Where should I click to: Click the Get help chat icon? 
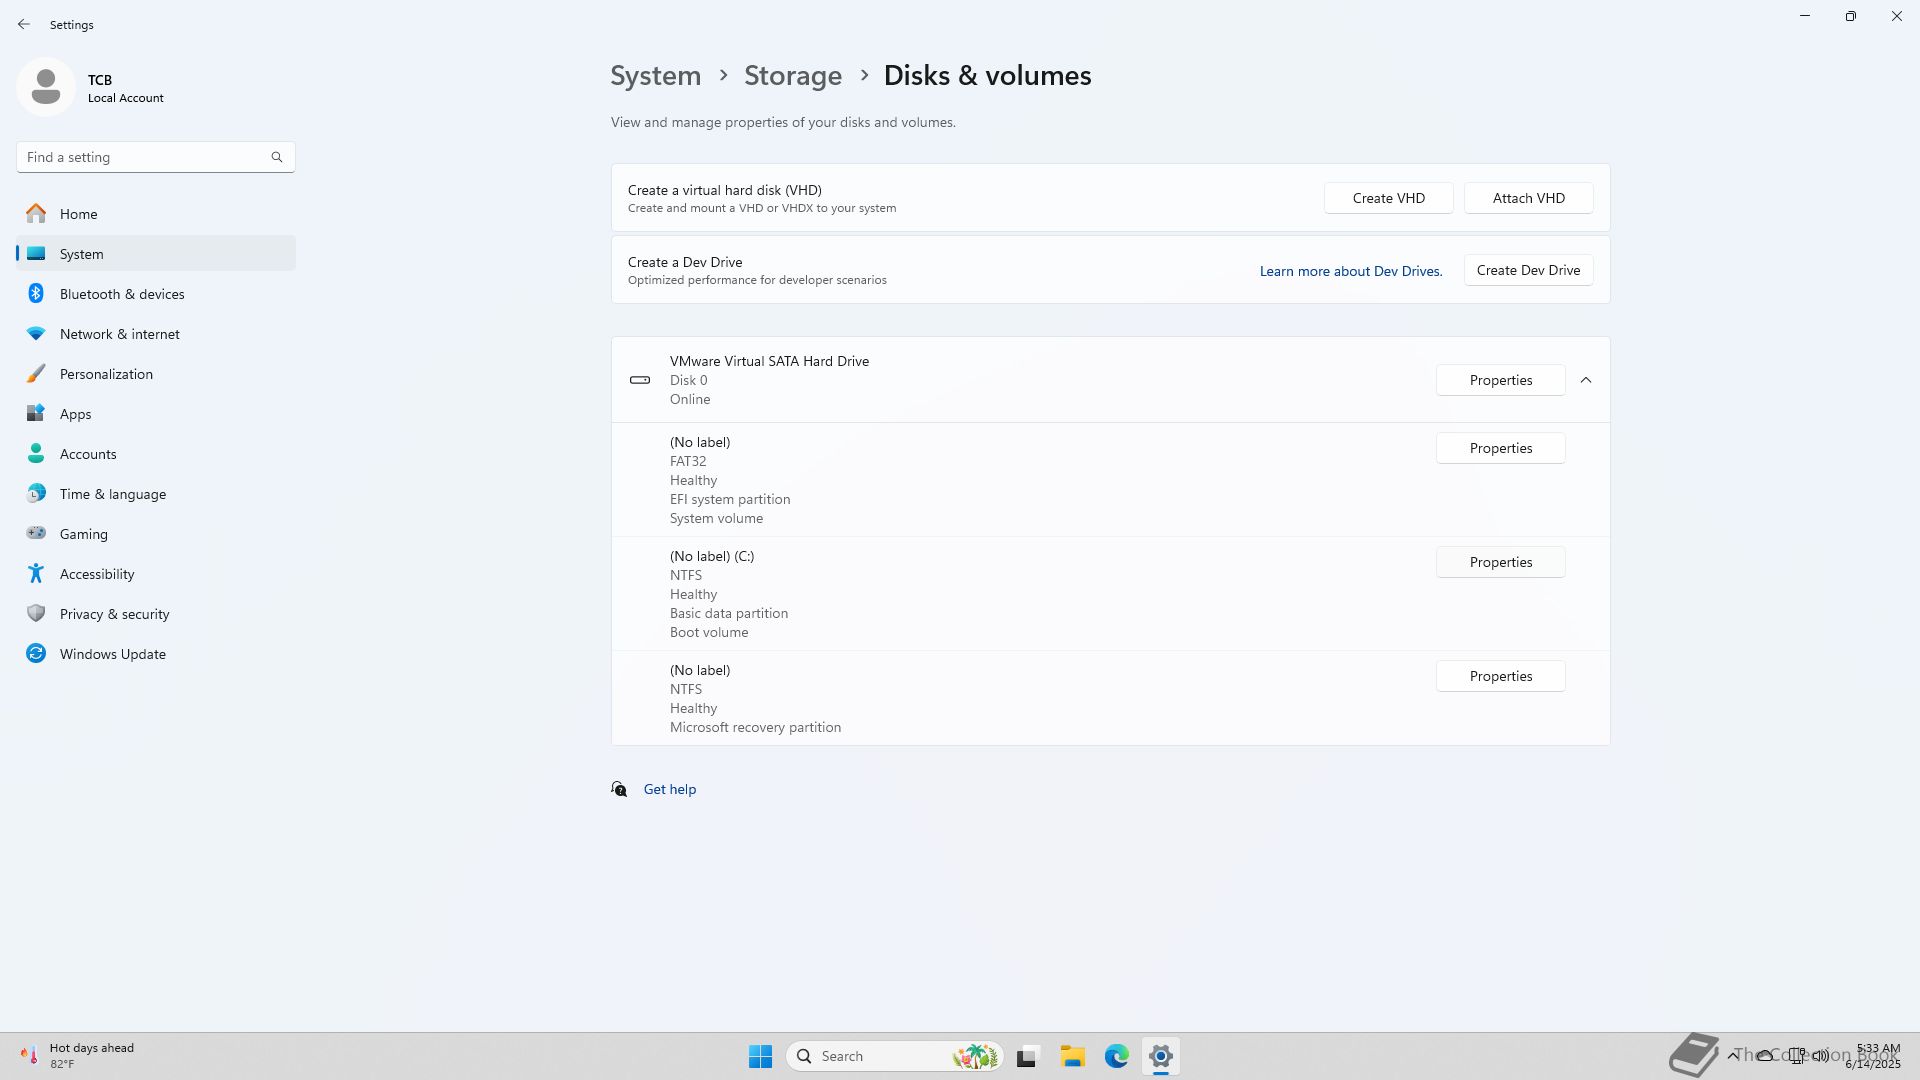(x=620, y=790)
